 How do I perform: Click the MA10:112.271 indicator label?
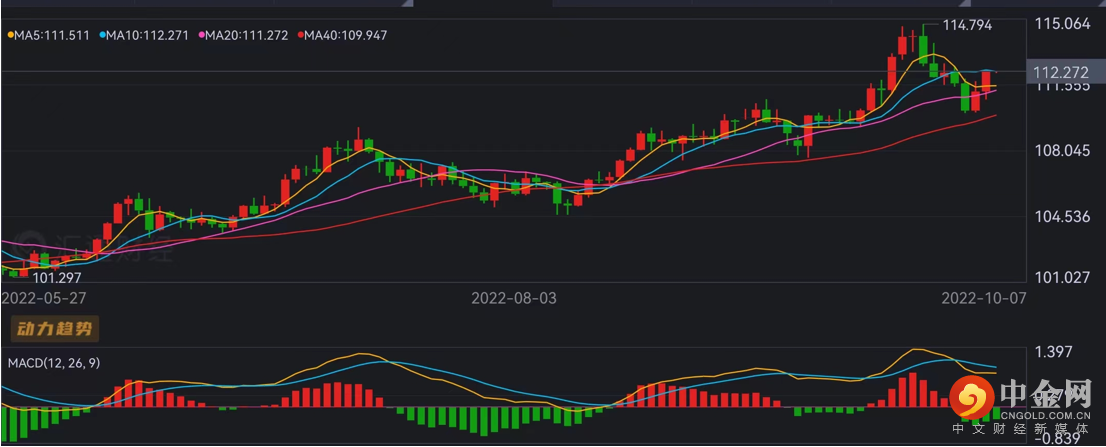(145, 35)
